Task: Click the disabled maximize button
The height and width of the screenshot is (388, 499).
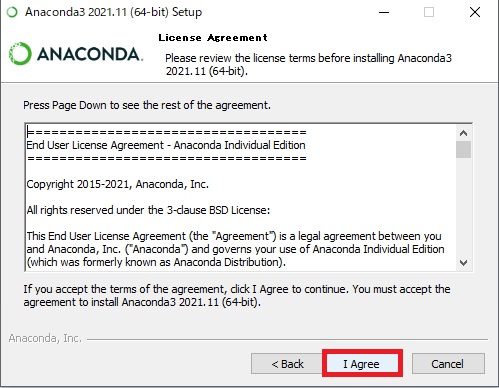Action: (429, 12)
